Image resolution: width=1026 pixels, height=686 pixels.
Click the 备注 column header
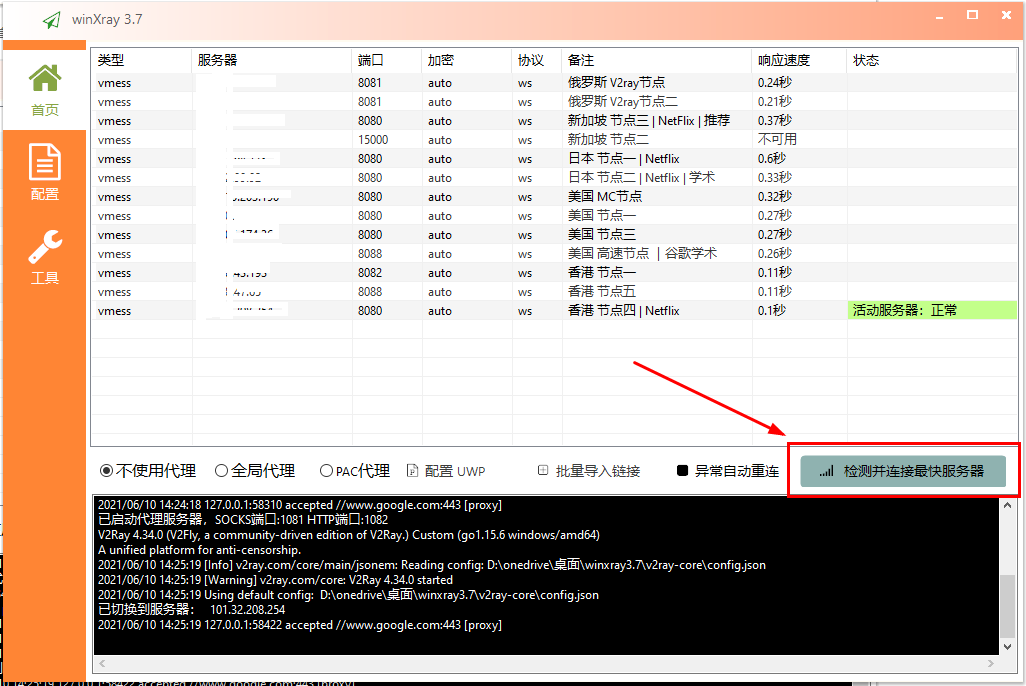tap(580, 61)
